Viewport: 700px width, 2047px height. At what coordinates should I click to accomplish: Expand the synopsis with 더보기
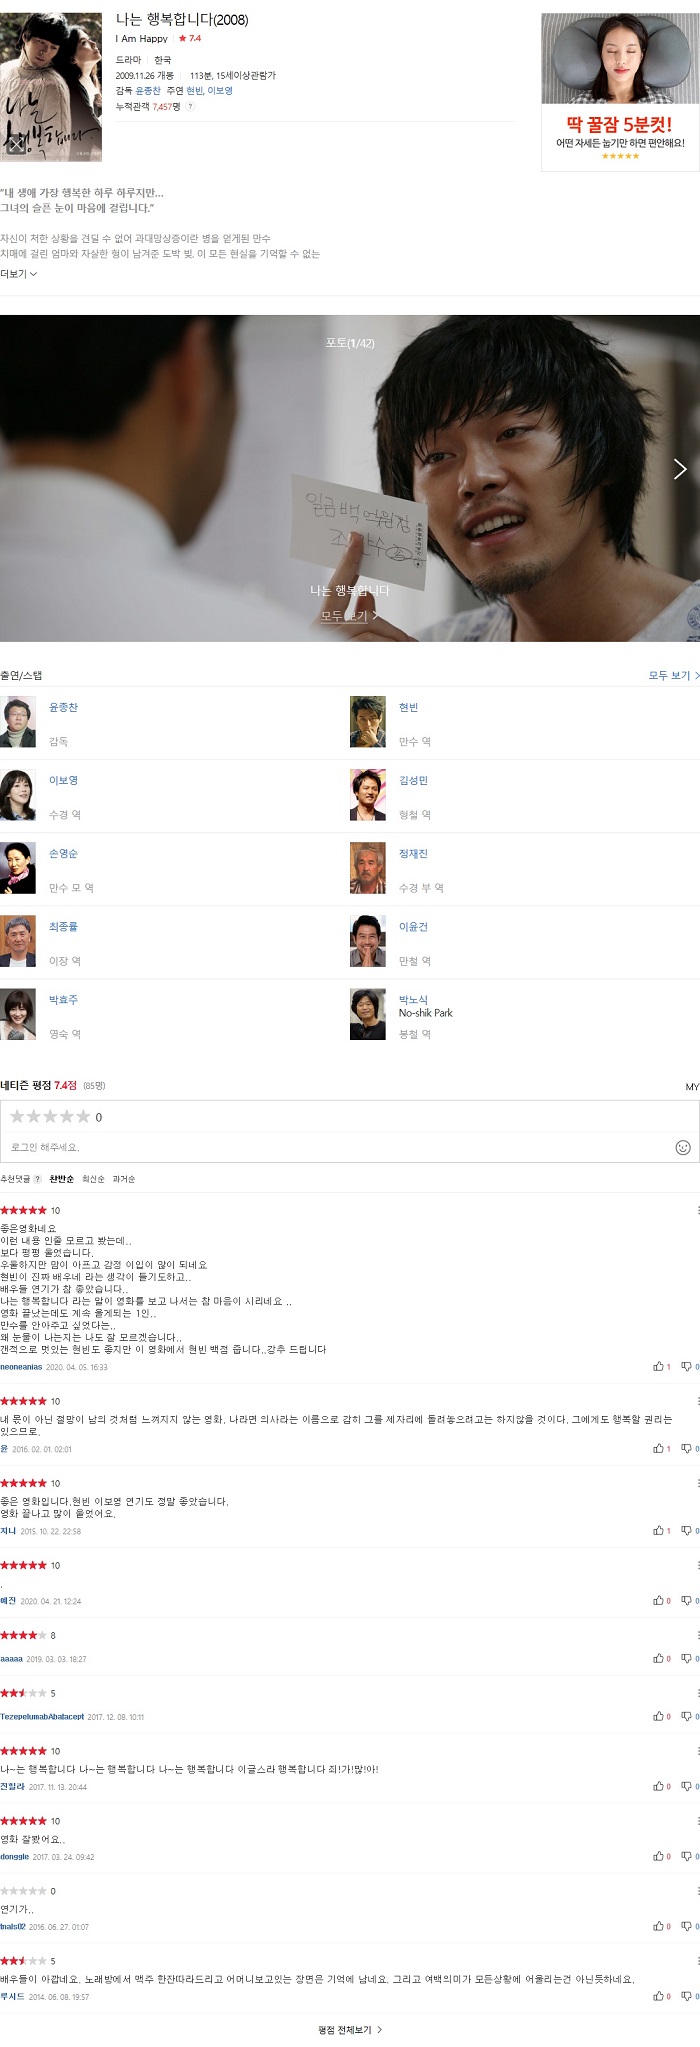19,274
